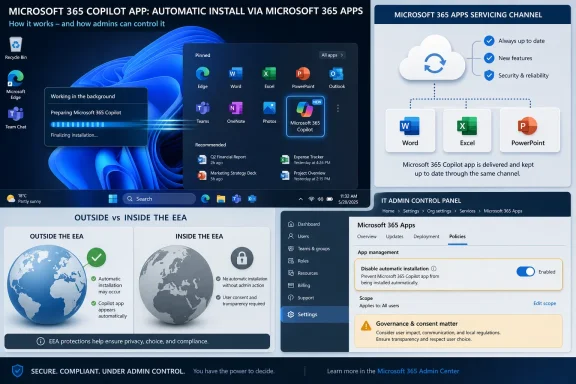The width and height of the screenshot is (576, 384).
Task: Click the info icon beside Disable automatic installation
Action: (434, 269)
